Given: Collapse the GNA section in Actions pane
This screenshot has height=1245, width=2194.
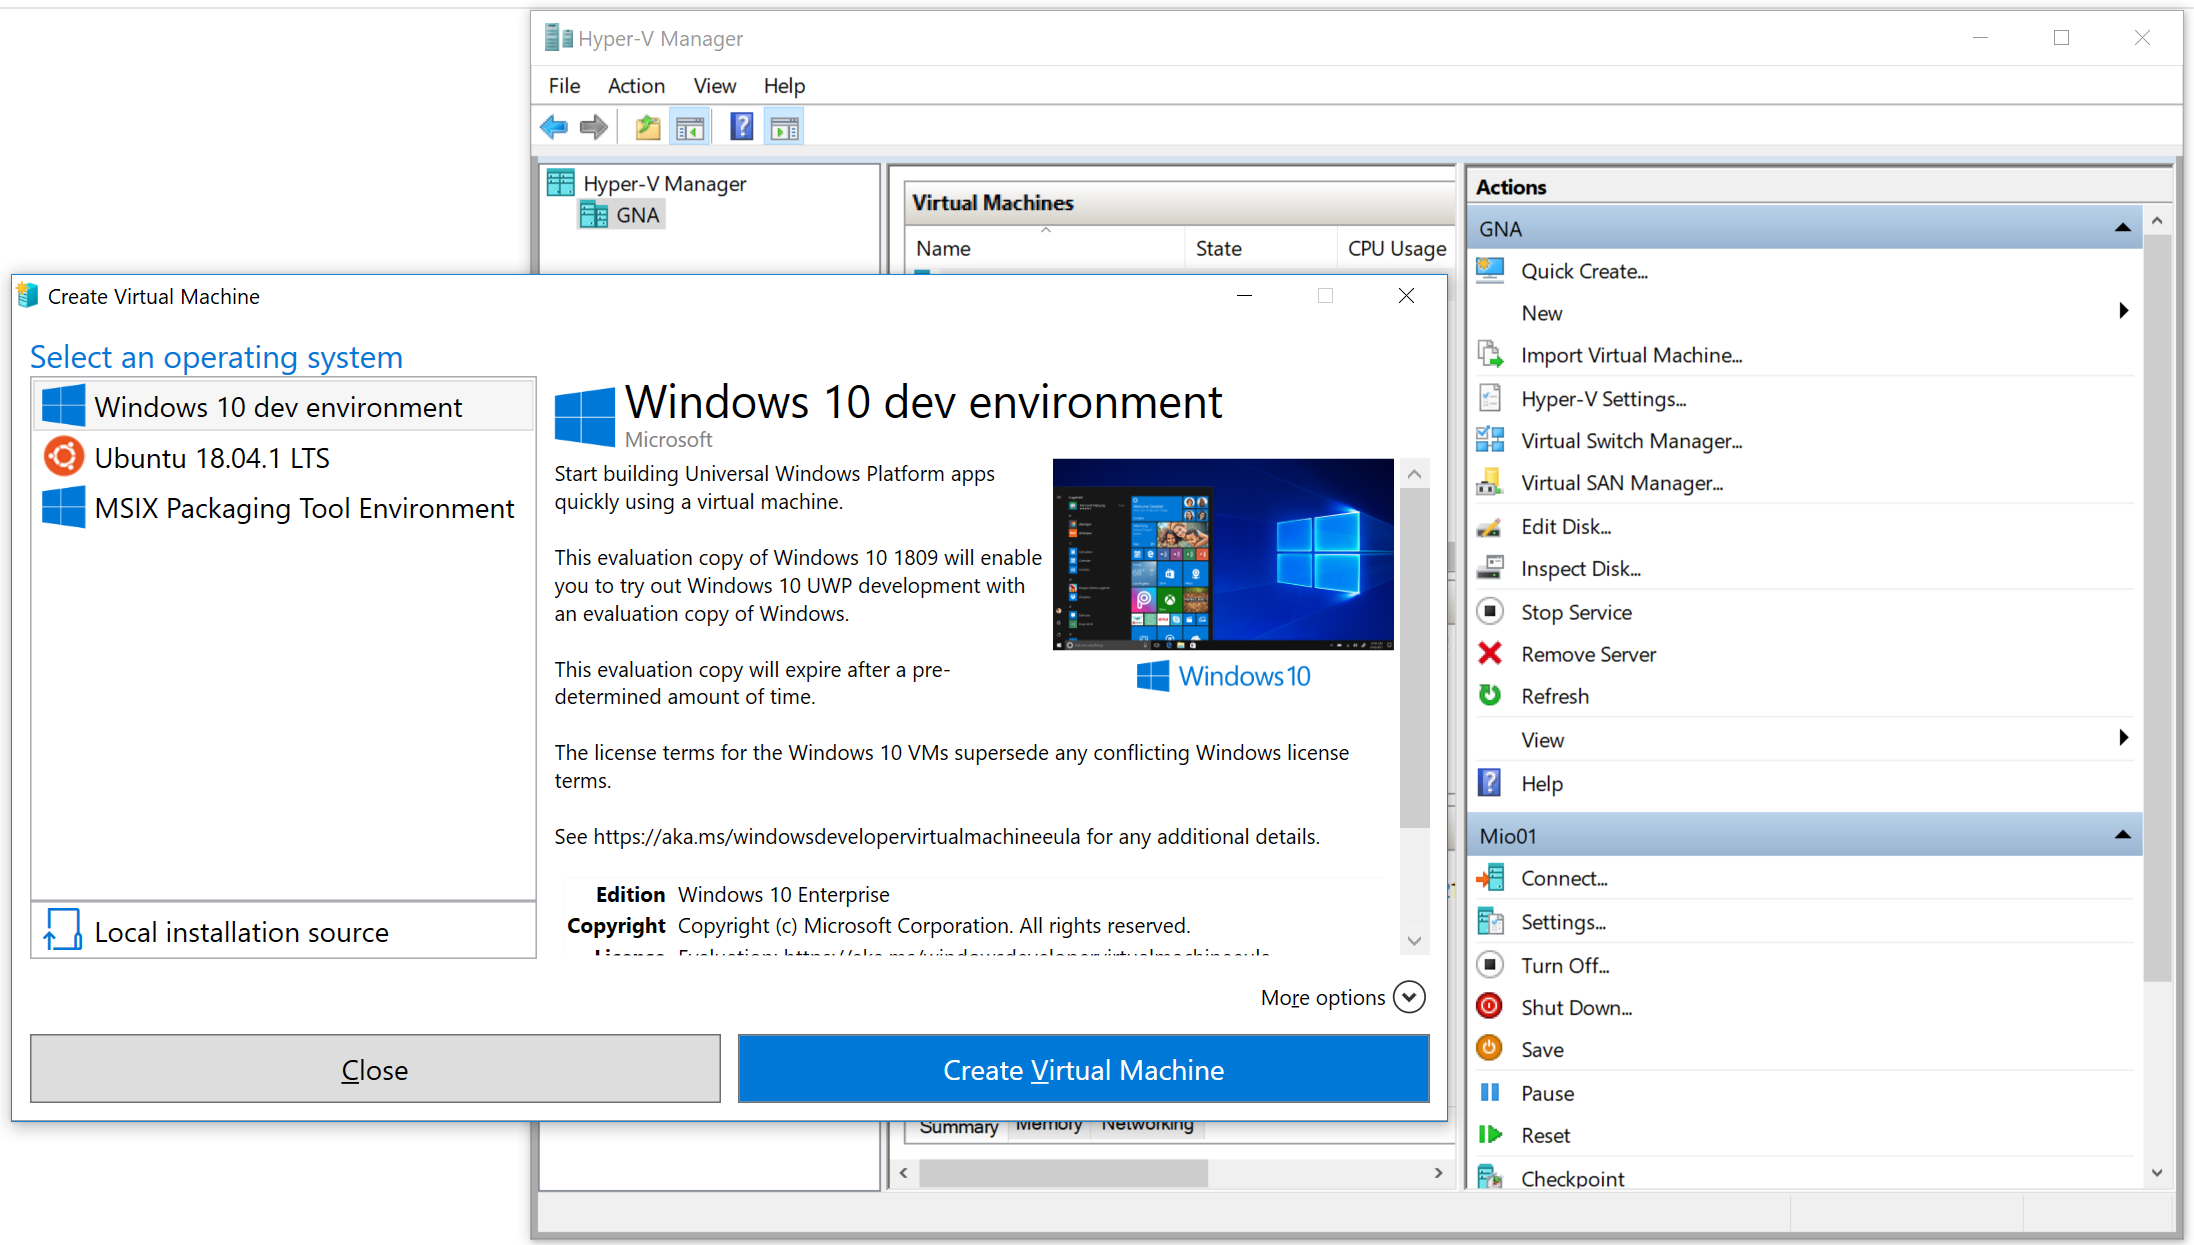Looking at the screenshot, I should (x=2123, y=229).
